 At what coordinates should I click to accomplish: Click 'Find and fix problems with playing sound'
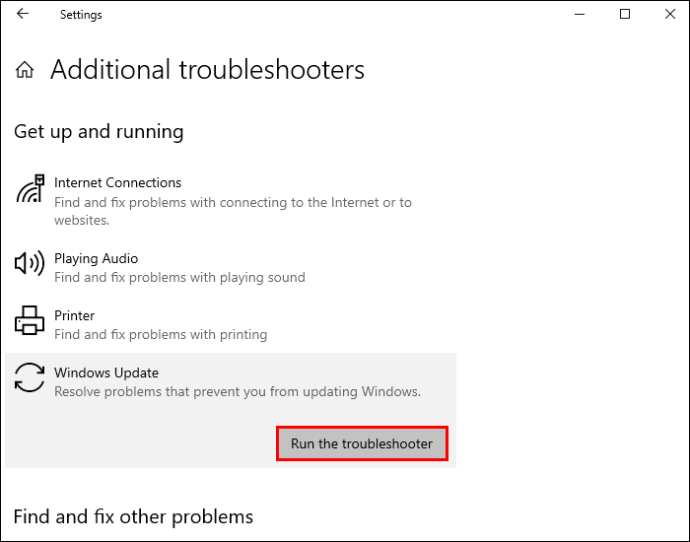pos(180,278)
